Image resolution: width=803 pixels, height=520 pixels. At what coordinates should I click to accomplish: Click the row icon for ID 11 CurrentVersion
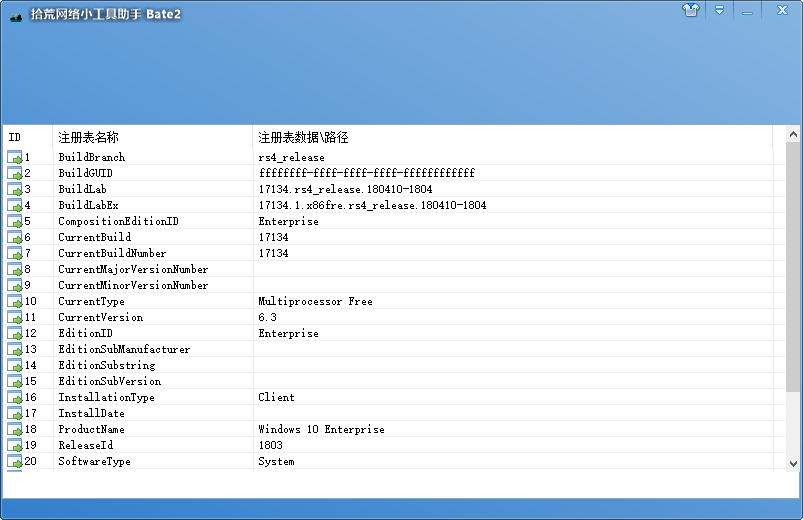[x=15, y=317]
